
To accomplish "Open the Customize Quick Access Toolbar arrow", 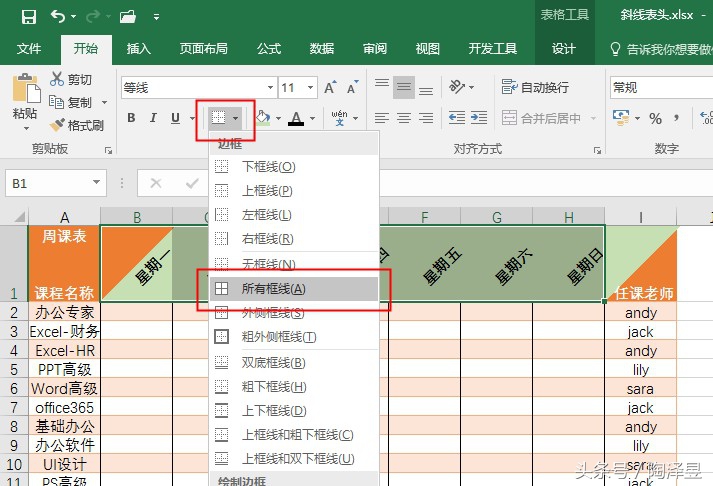I will (156, 17).
